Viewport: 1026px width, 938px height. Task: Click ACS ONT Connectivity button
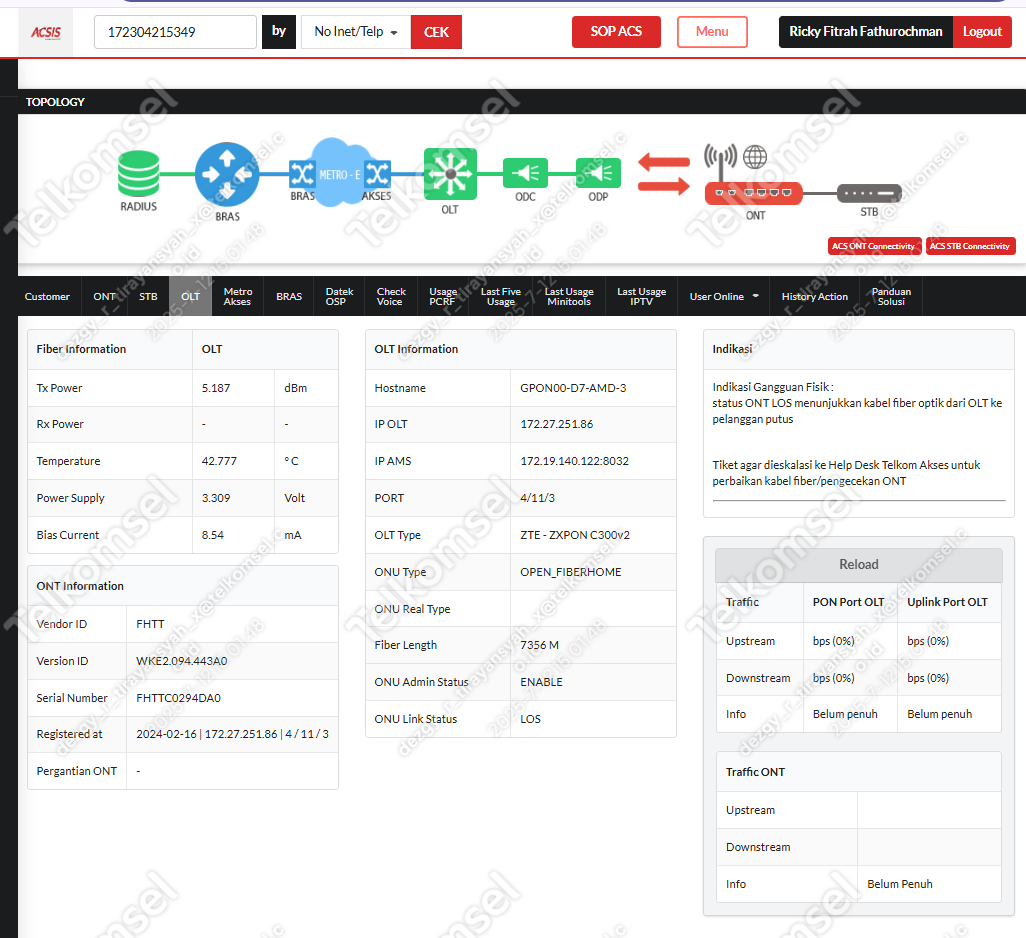click(x=874, y=246)
